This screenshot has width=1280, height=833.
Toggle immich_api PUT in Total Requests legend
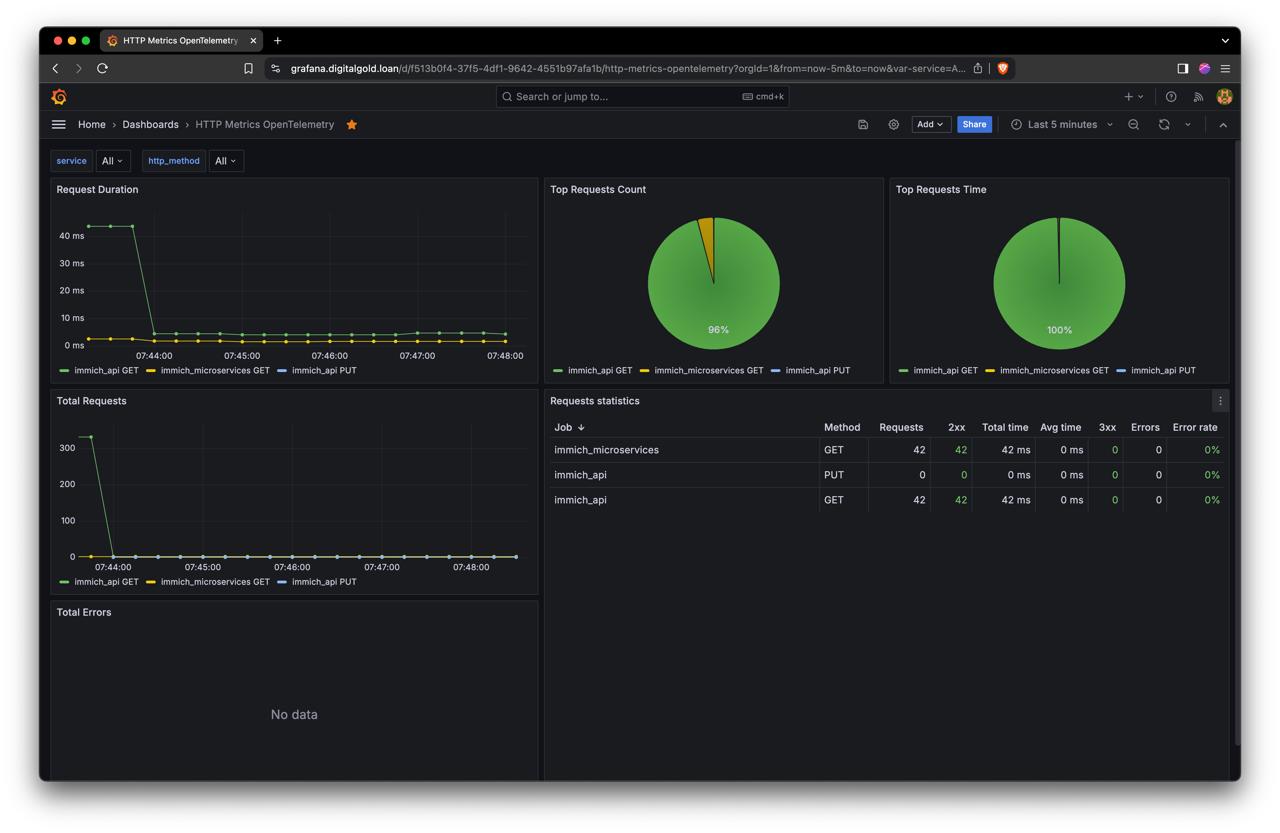pos(324,582)
